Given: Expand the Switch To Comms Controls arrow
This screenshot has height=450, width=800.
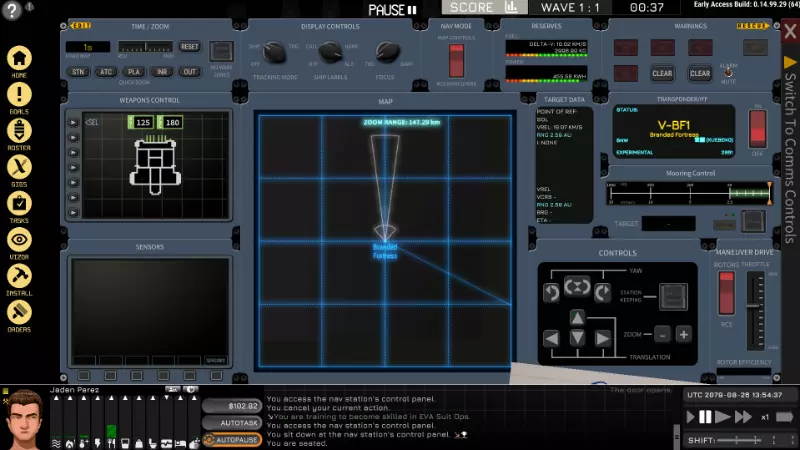Looking at the screenshot, I should pos(790,62).
